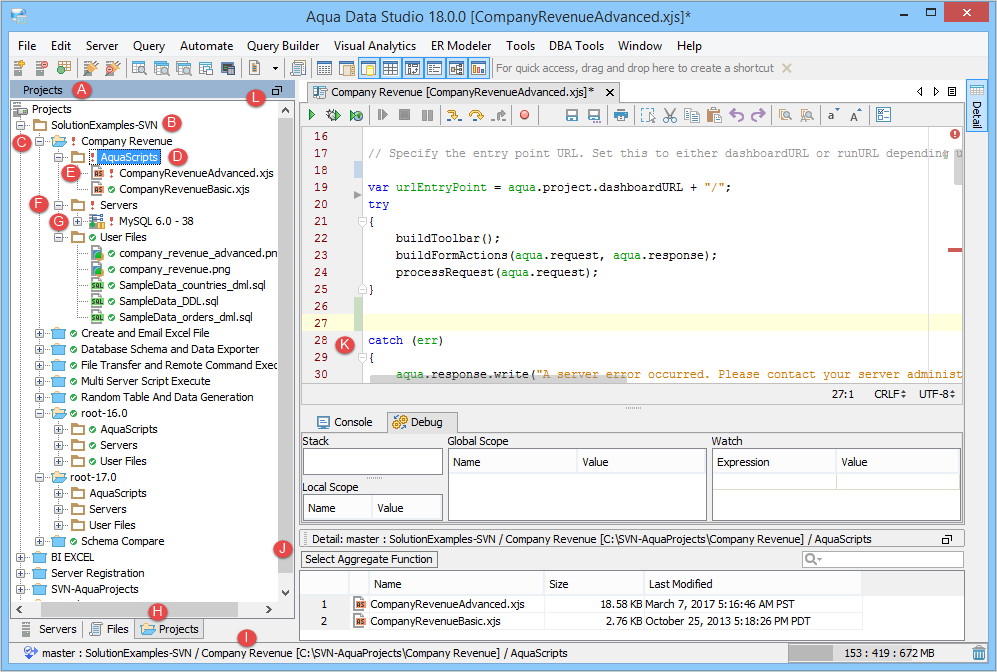Click the Save file icon in editor toolbar
Screen dimensions: 997x672
[572, 116]
